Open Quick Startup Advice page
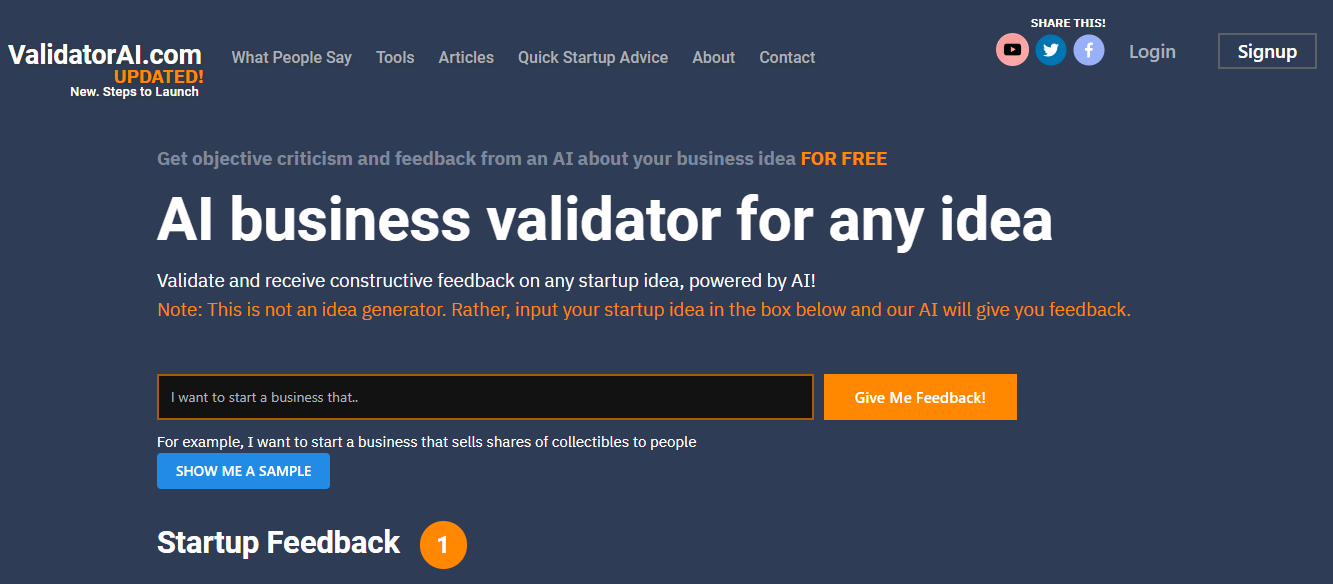The height and width of the screenshot is (584, 1333). coord(593,57)
